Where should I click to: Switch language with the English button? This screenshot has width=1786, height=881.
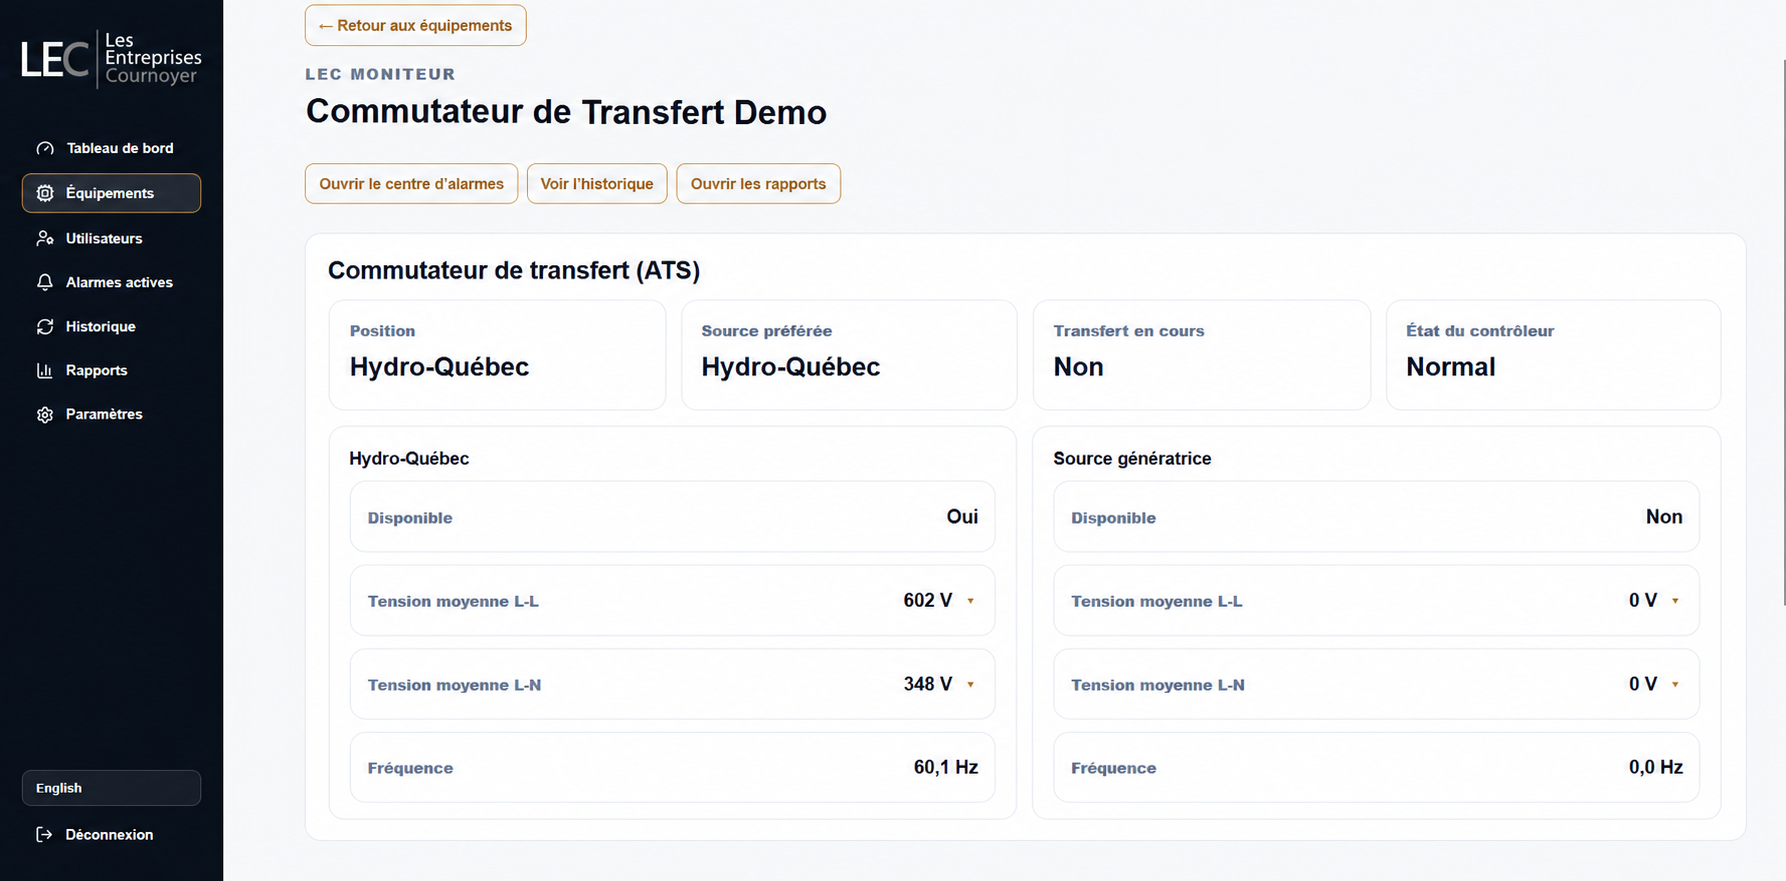tap(111, 788)
